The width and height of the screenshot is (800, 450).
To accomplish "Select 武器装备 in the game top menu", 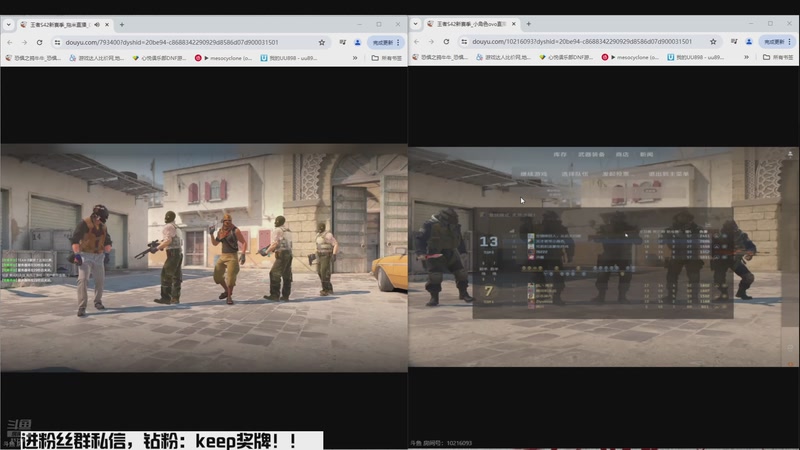I will click(x=591, y=154).
